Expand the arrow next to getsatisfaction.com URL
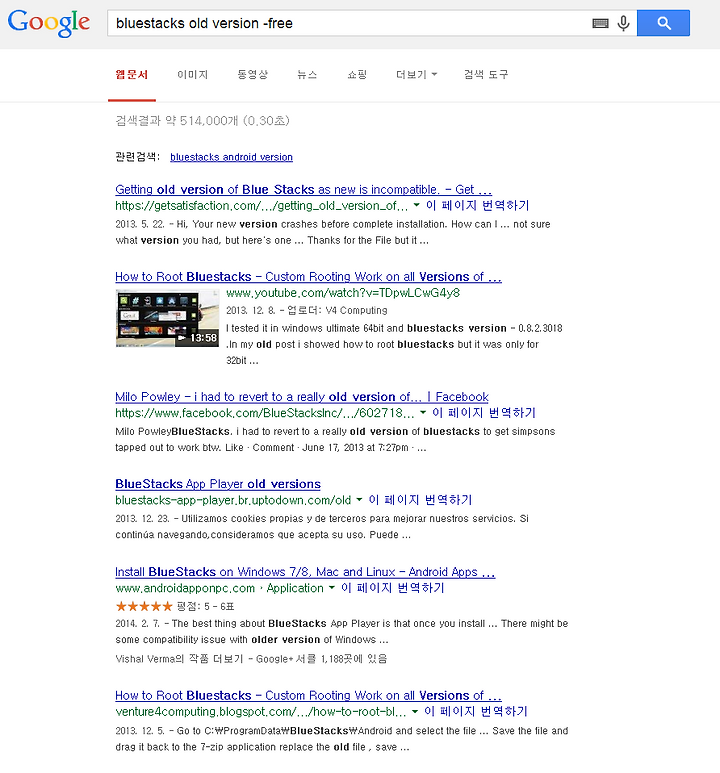This screenshot has width=720, height=773. [416, 205]
